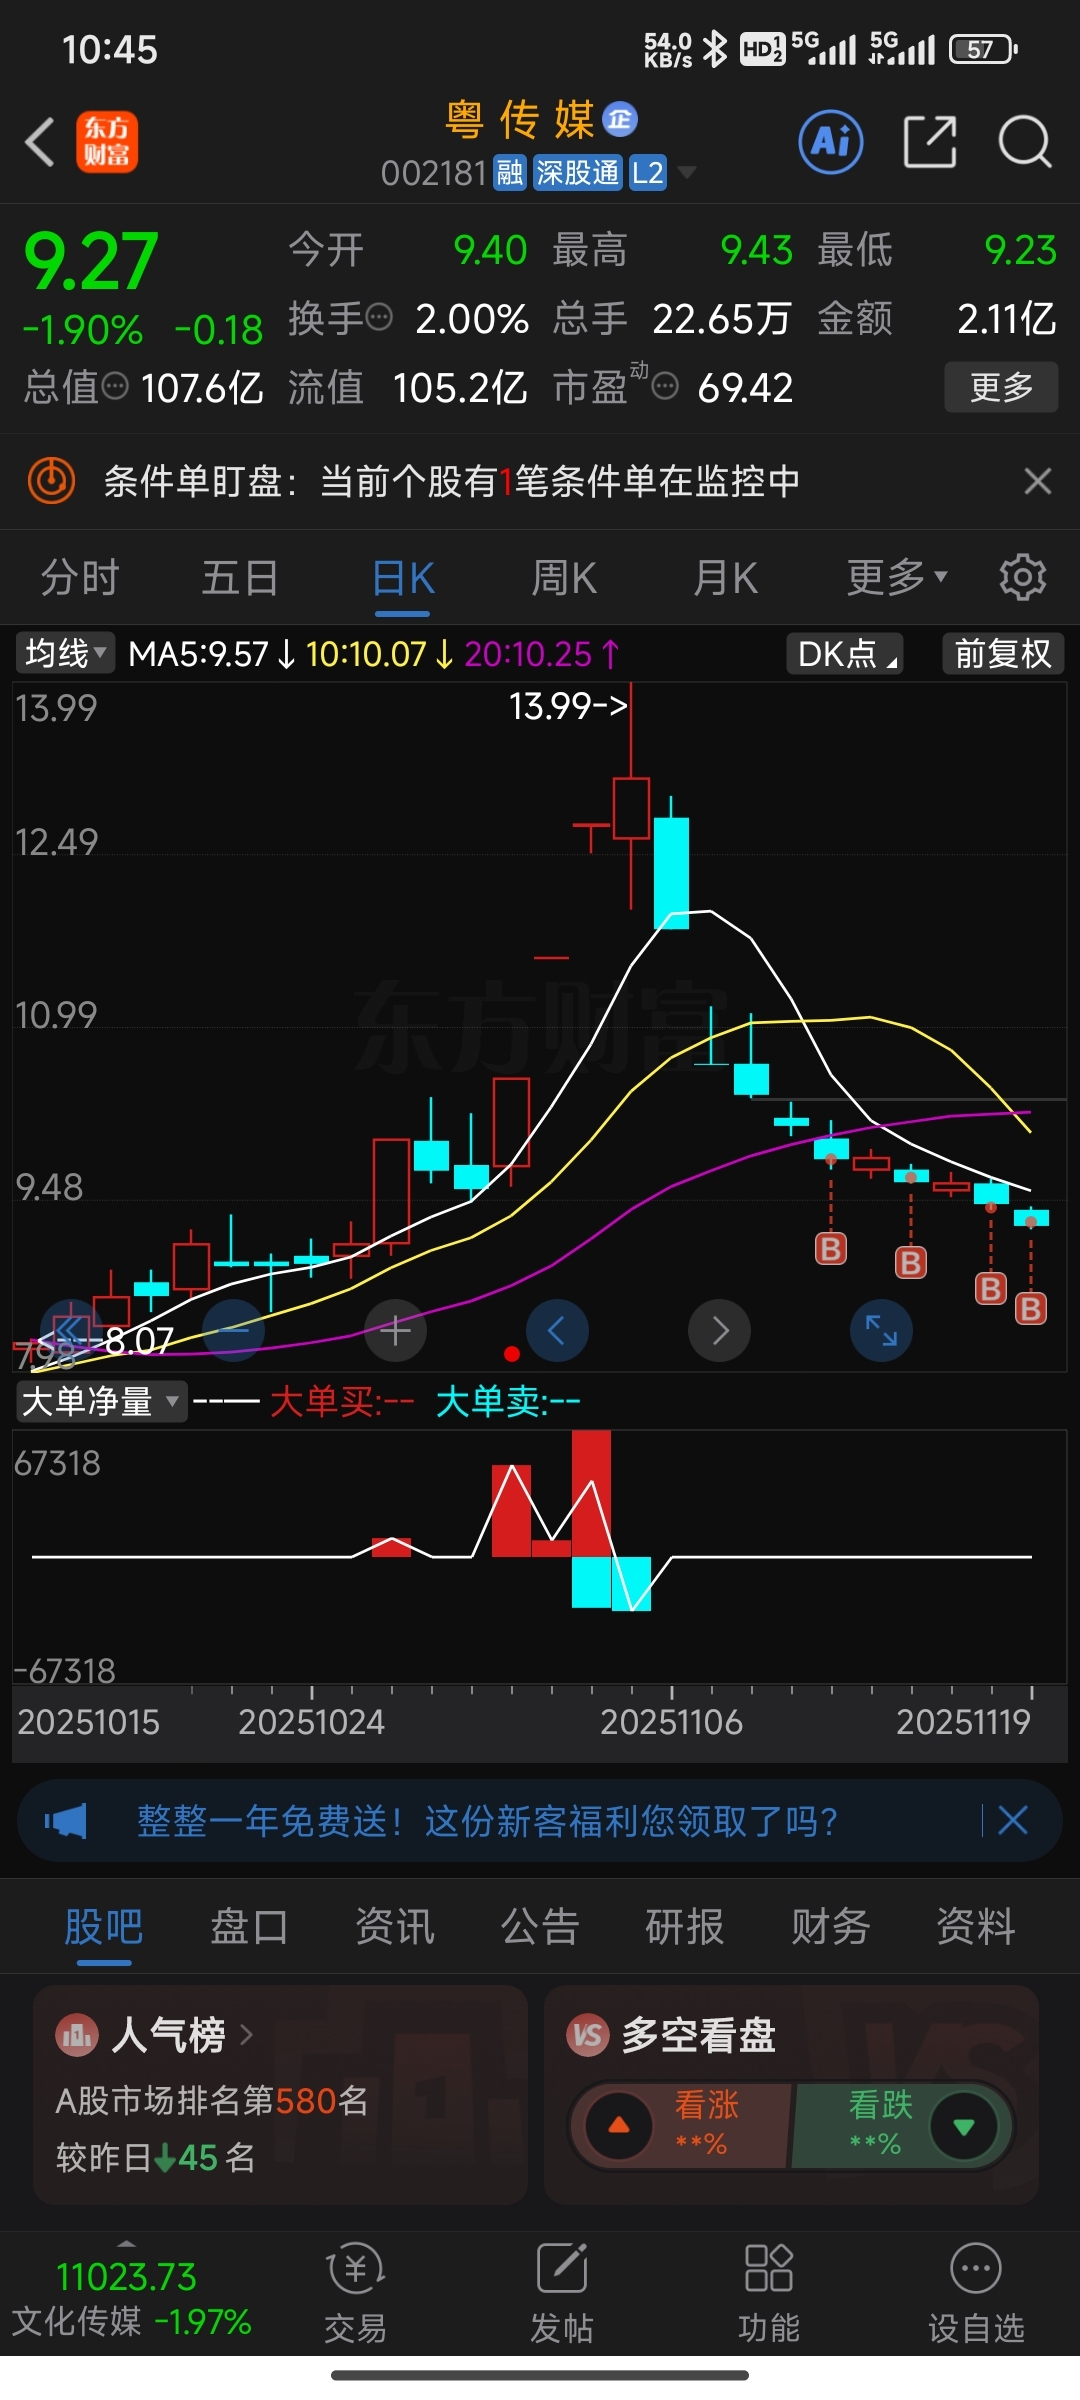Tap the megaphone promo icon

coord(66,1821)
